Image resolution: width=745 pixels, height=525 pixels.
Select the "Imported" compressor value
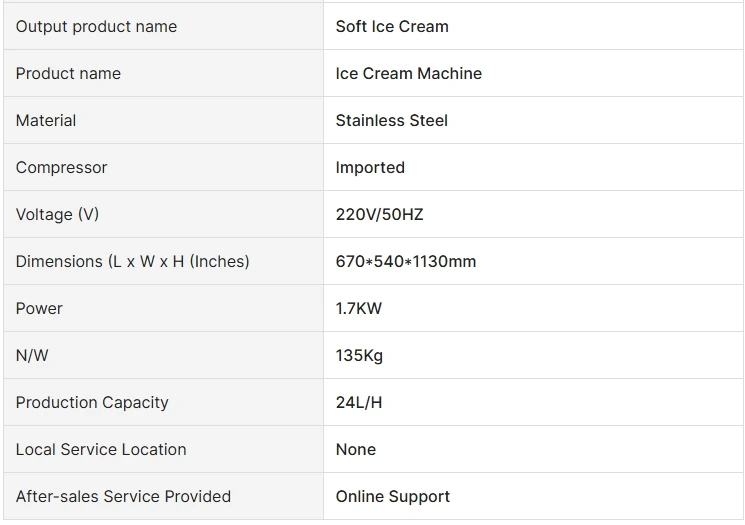[370, 168]
